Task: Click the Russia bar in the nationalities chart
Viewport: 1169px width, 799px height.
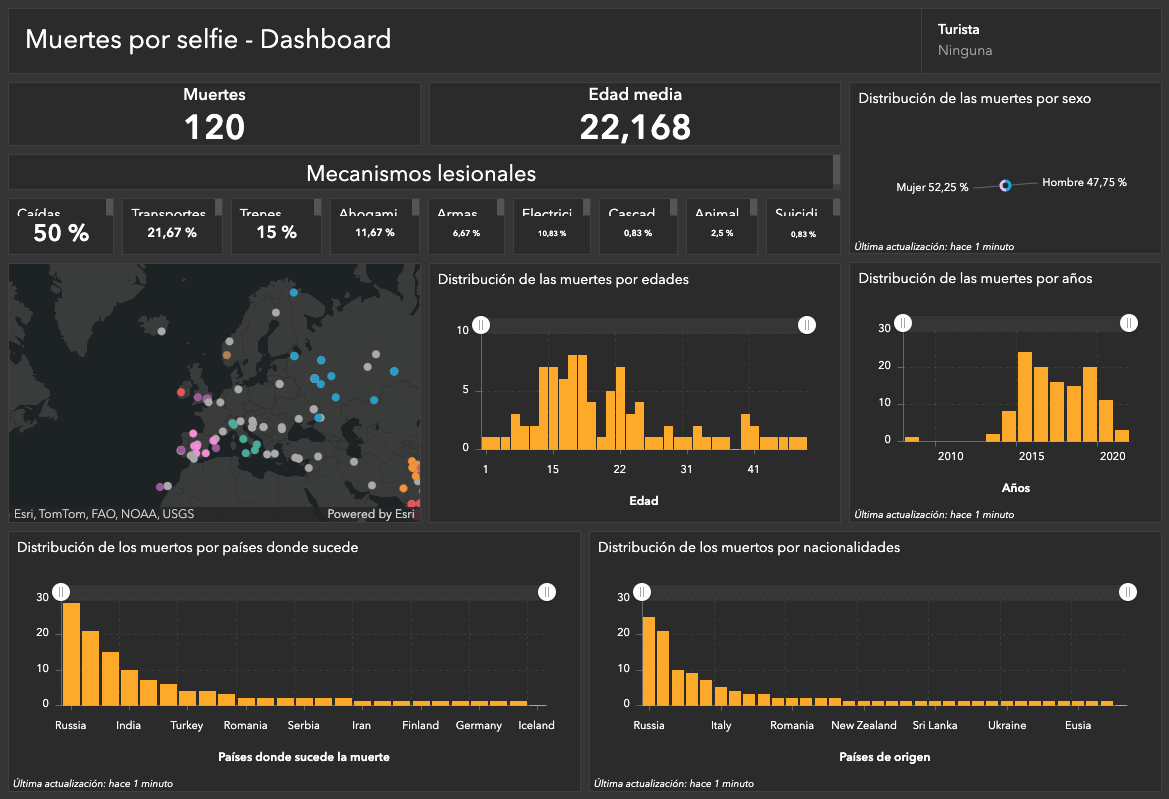Action: tap(648, 661)
